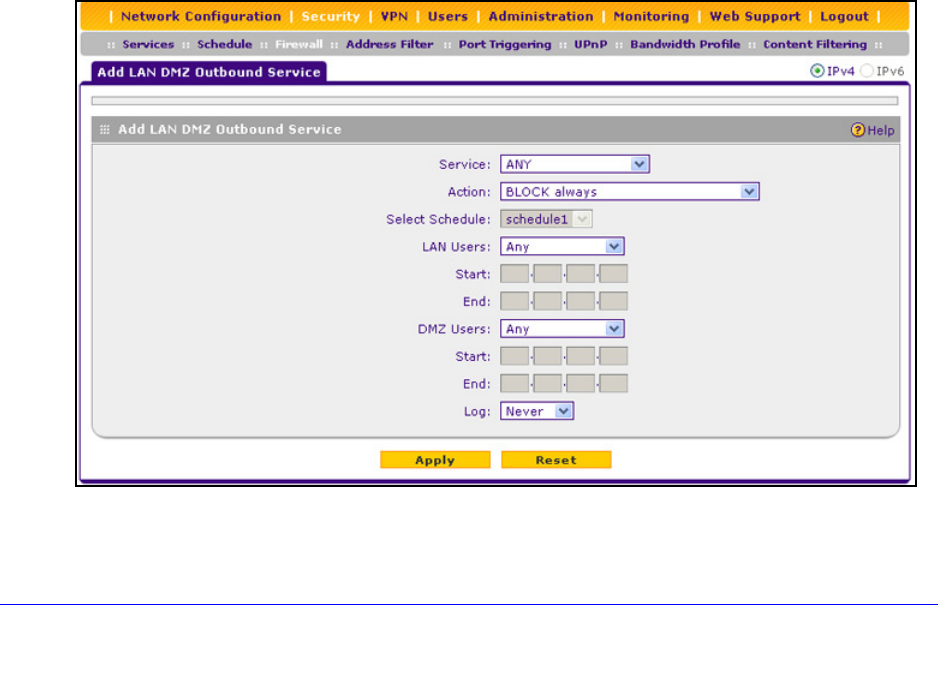Open the Network Configuration menu

click(x=201, y=16)
